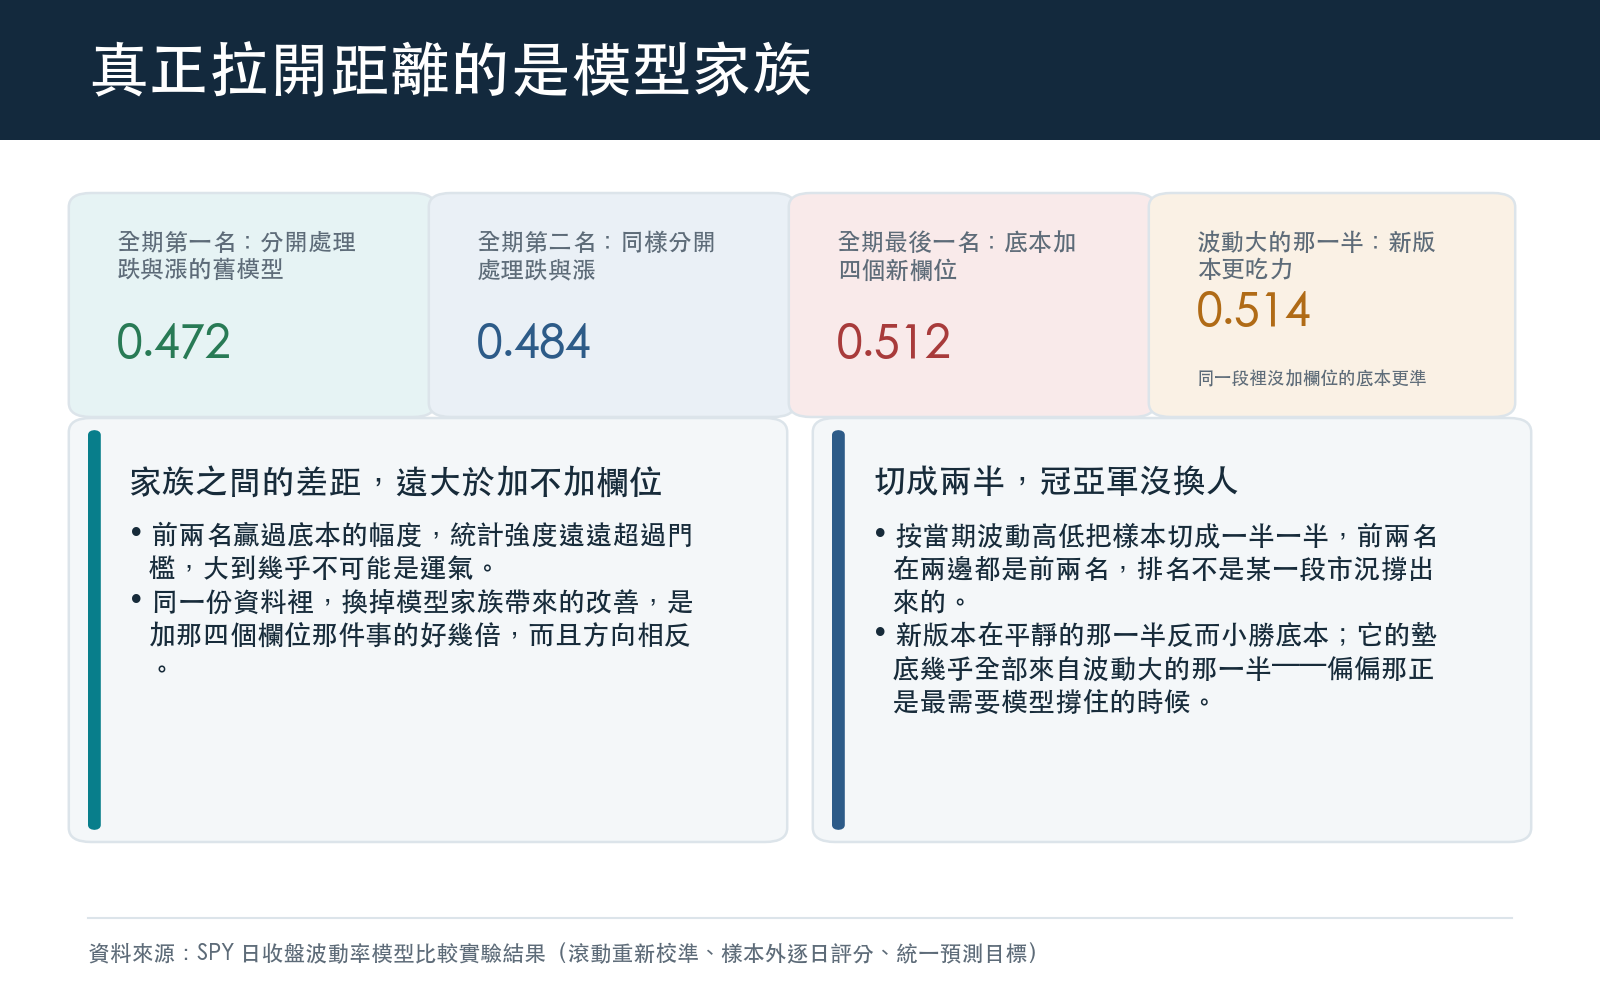The height and width of the screenshot is (1000, 1600).
Task: Select the bullet starting 前兩名贏過底本的幅度
Action: point(411,552)
